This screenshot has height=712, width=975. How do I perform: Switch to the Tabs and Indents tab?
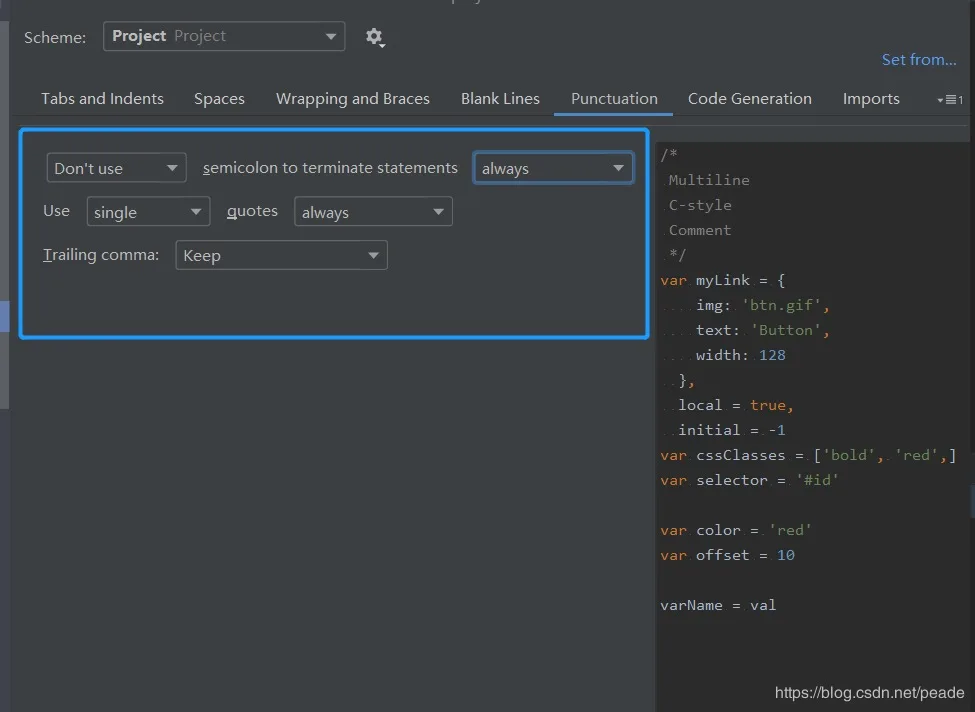click(102, 99)
